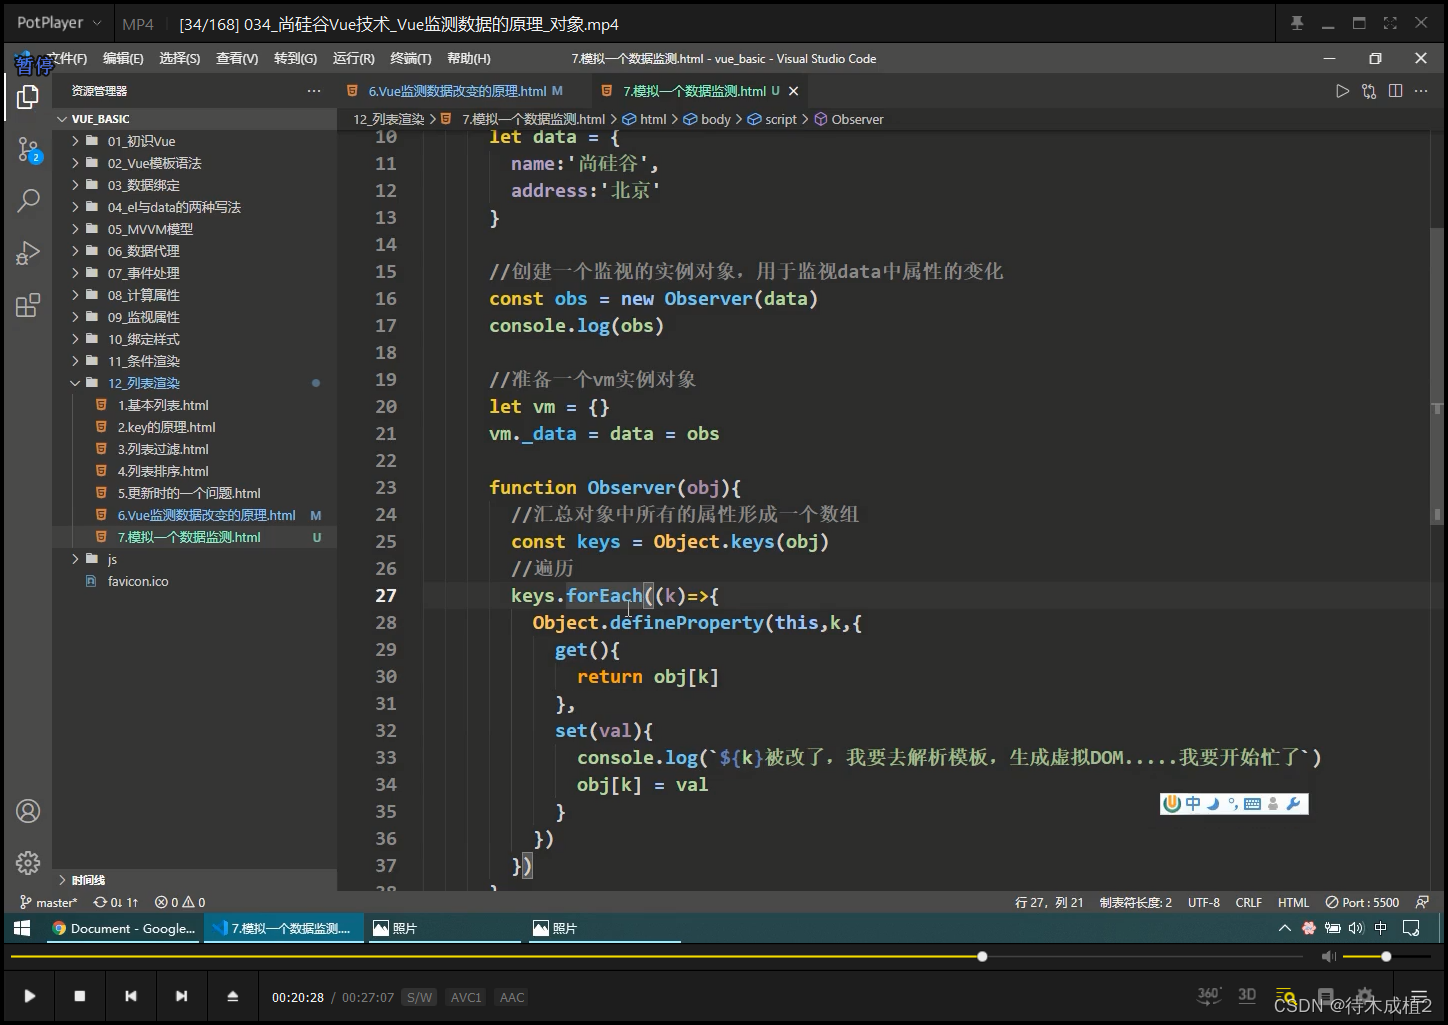Mute the PotPlayer volume speaker
Viewport: 1448px width, 1025px height.
coord(1328,957)
